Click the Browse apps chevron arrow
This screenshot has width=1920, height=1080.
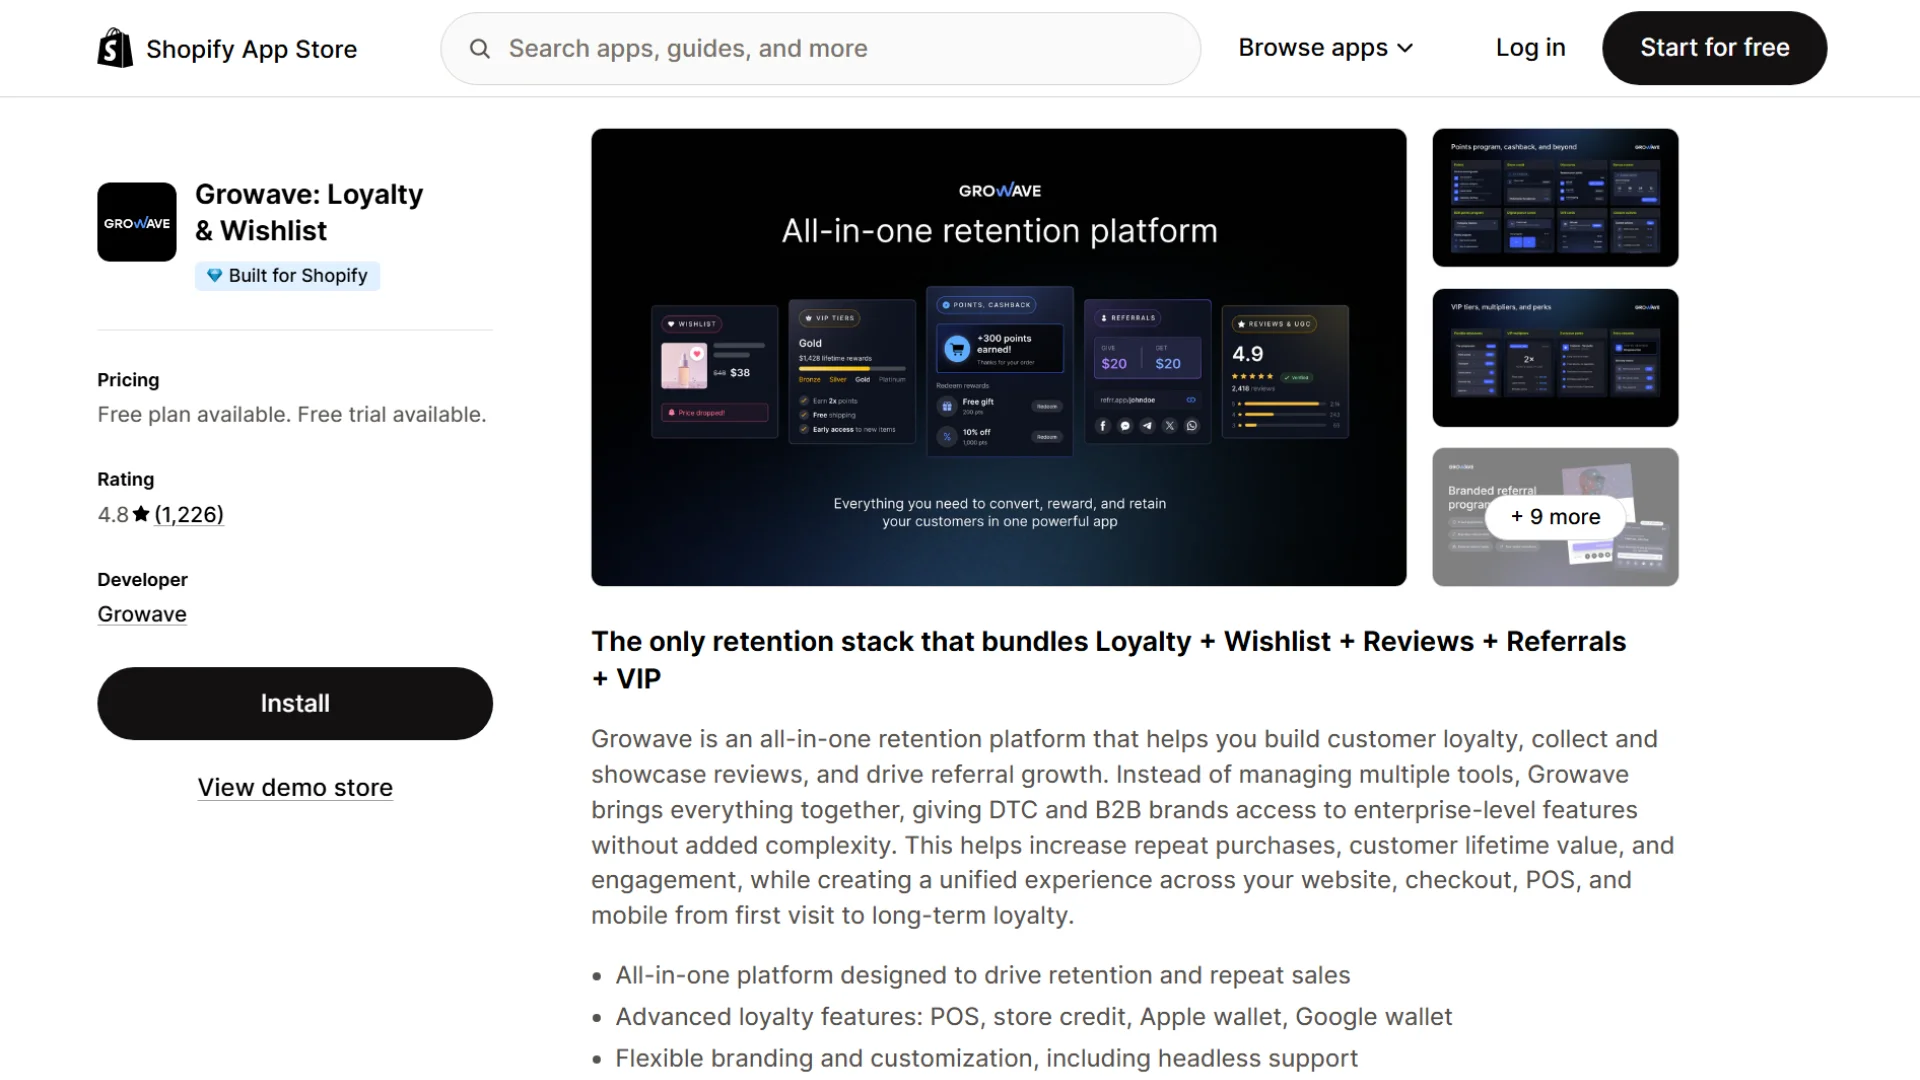1405,48
